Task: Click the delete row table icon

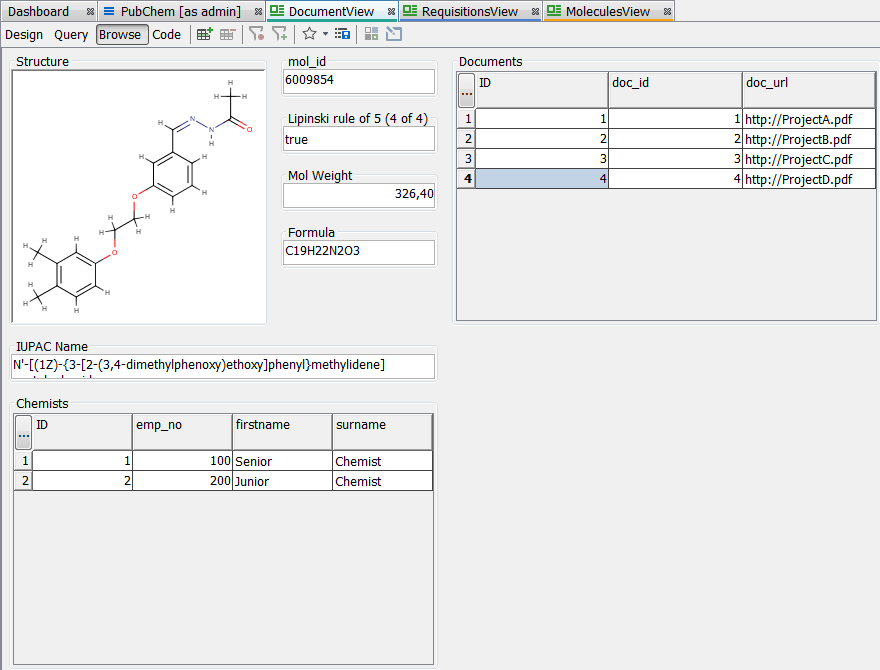Action: [x=228, y=34]
